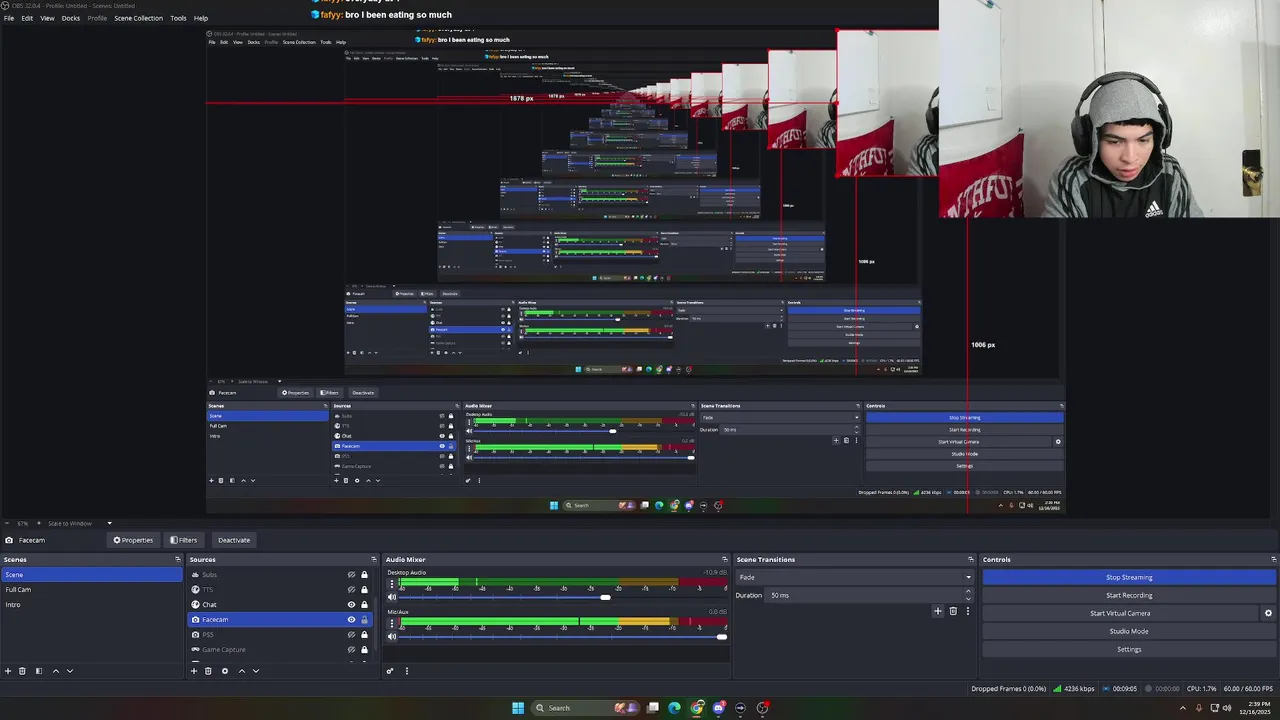Screen dimensions: 1280x720
Task: Remove the selected source with the trash icon
Action: pos(208,671)
